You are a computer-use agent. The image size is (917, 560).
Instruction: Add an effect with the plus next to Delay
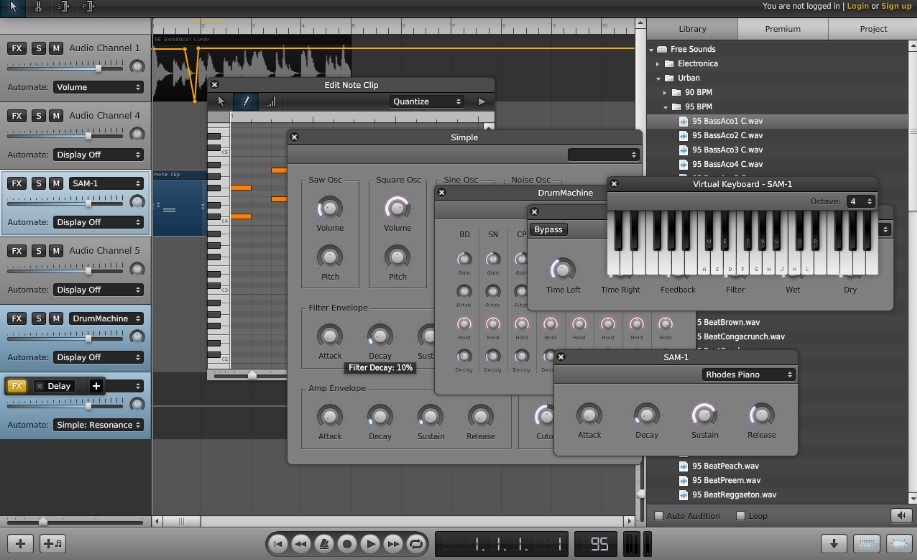pos(96,386)
